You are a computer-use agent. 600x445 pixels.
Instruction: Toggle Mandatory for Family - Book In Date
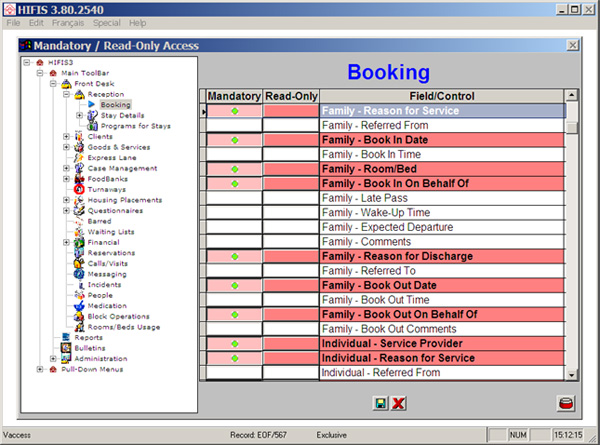click(x=234, y=141)
